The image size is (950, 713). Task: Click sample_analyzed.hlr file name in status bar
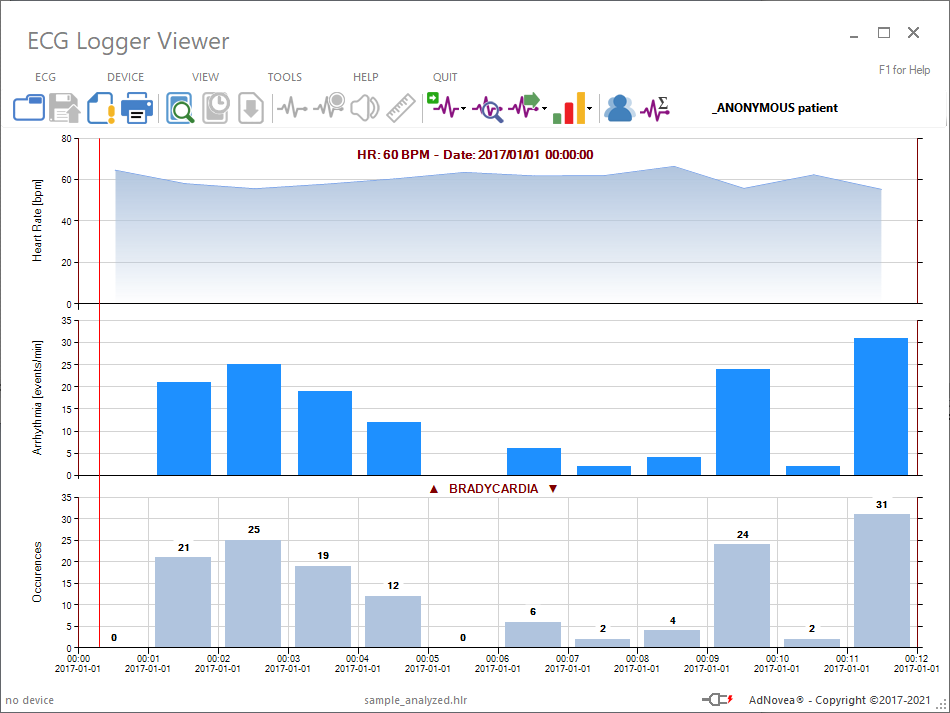(416, 700)
